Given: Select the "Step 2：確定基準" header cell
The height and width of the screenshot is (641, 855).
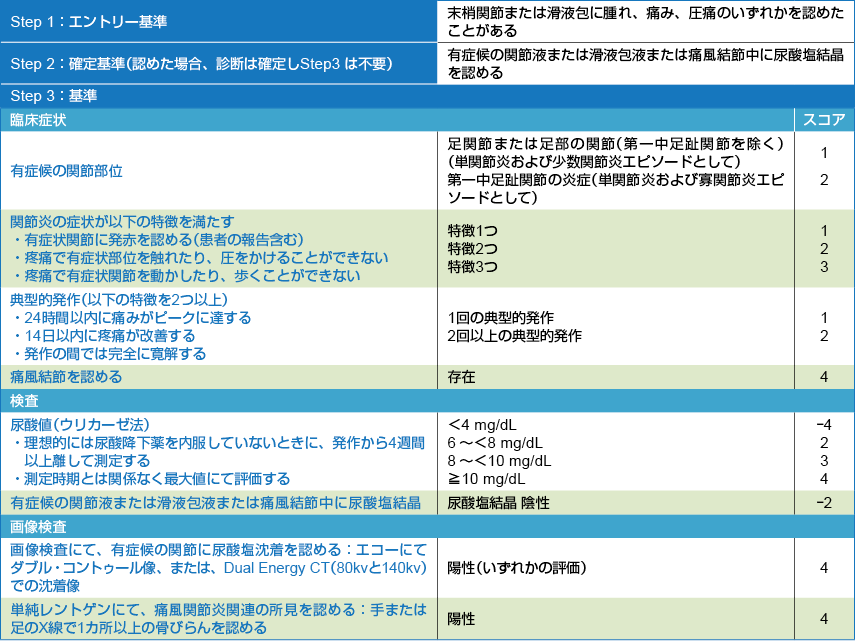Looking at the screenshot, I should [x=201, y=64].
